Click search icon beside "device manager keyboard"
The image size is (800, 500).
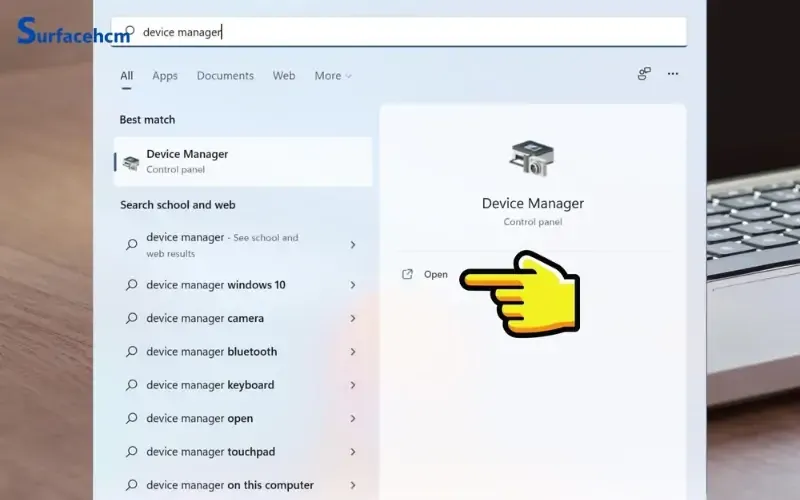132,385
